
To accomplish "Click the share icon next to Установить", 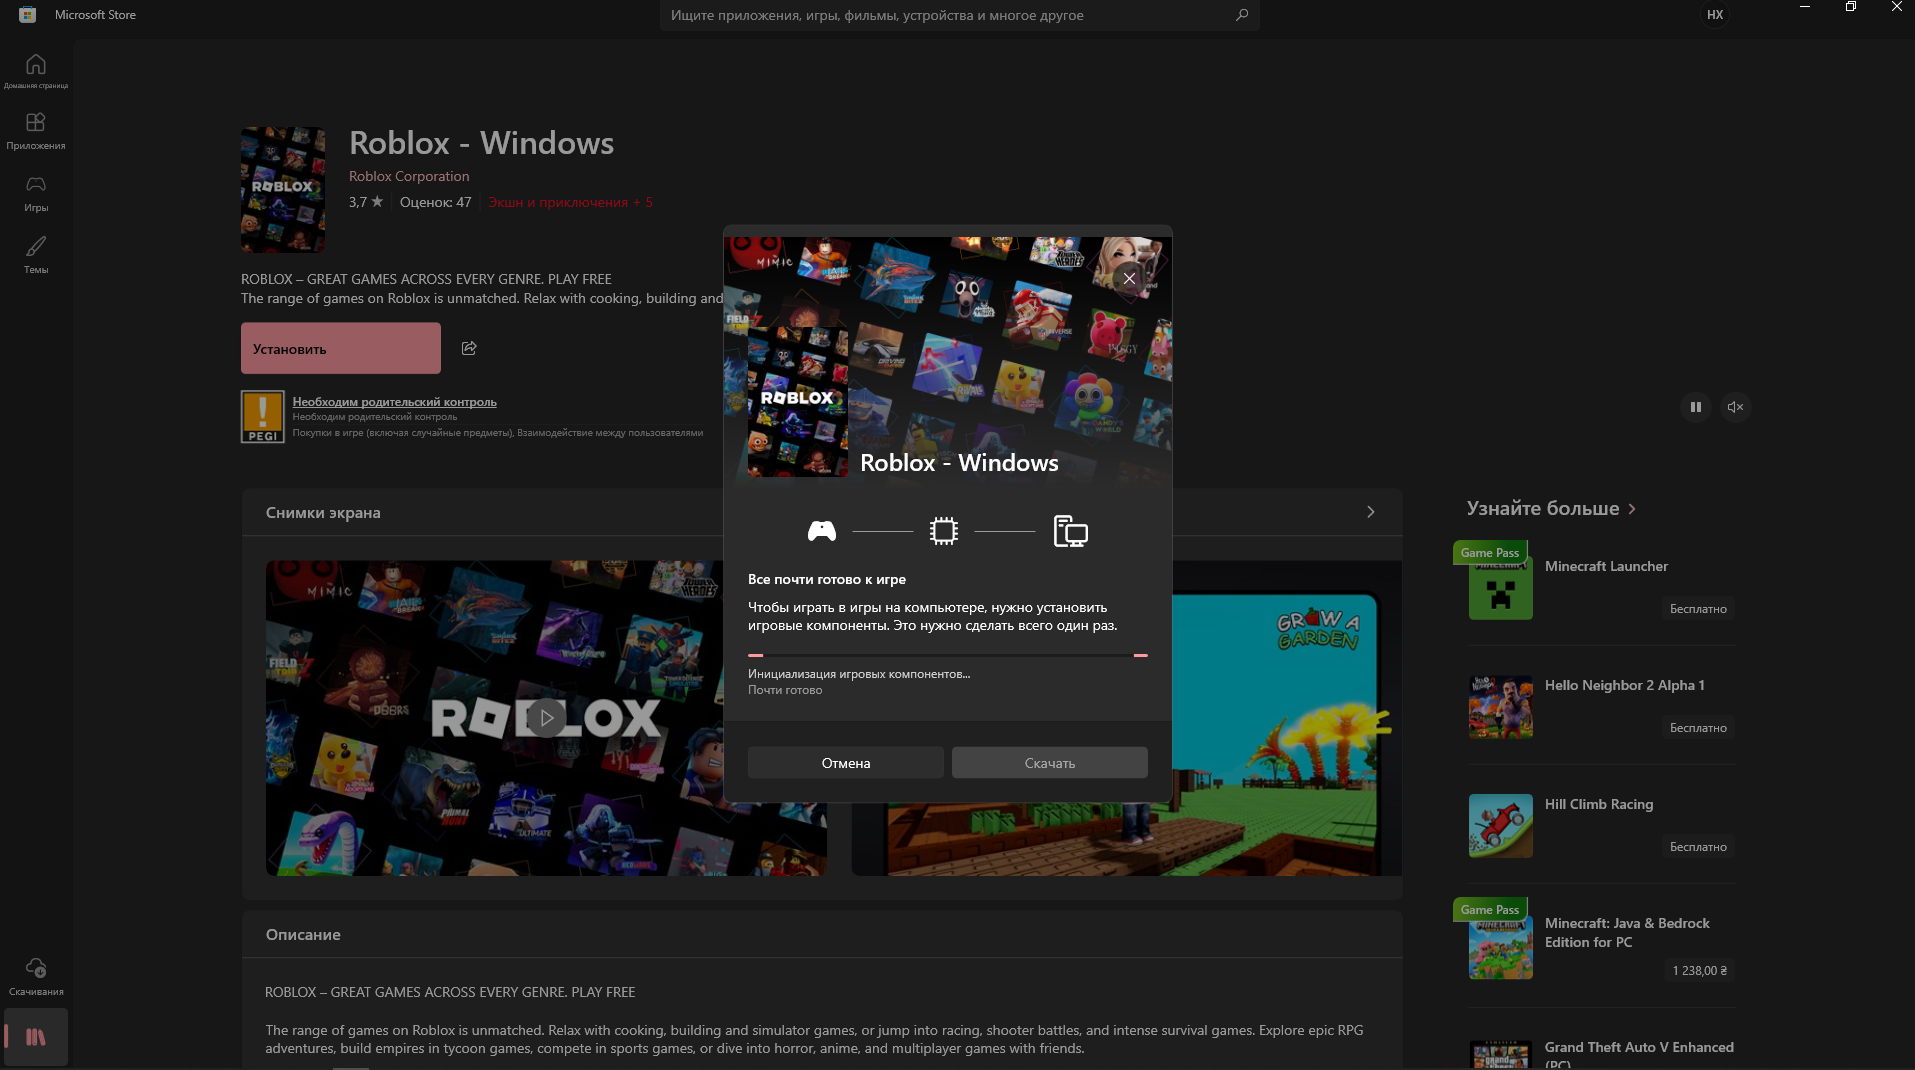I will click(469, 348).
